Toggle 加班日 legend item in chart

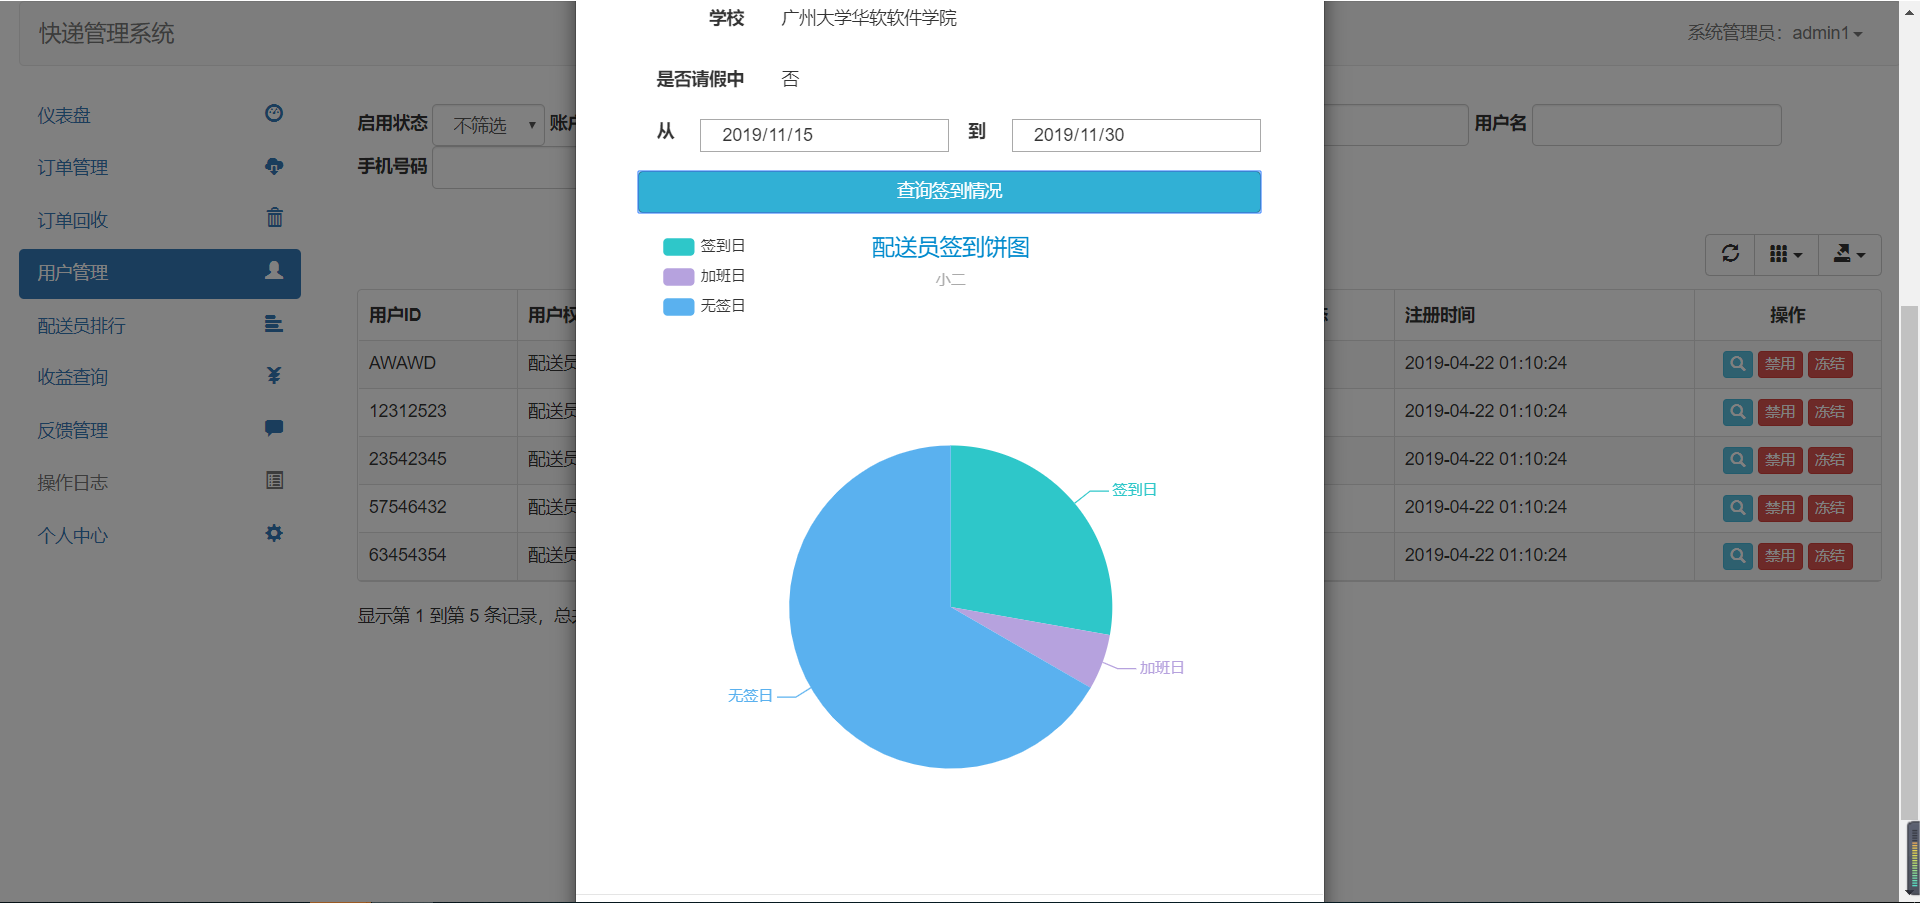704,276
